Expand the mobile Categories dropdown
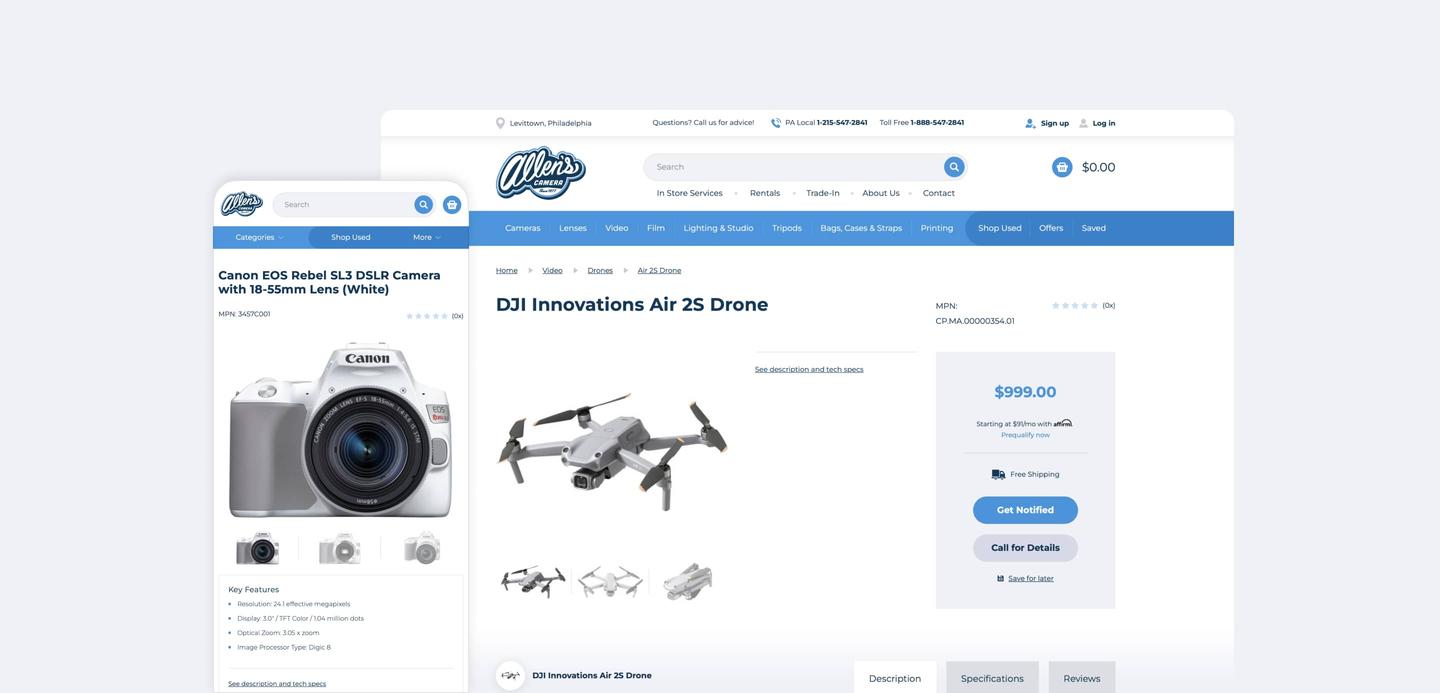 (x=260, y=237)
